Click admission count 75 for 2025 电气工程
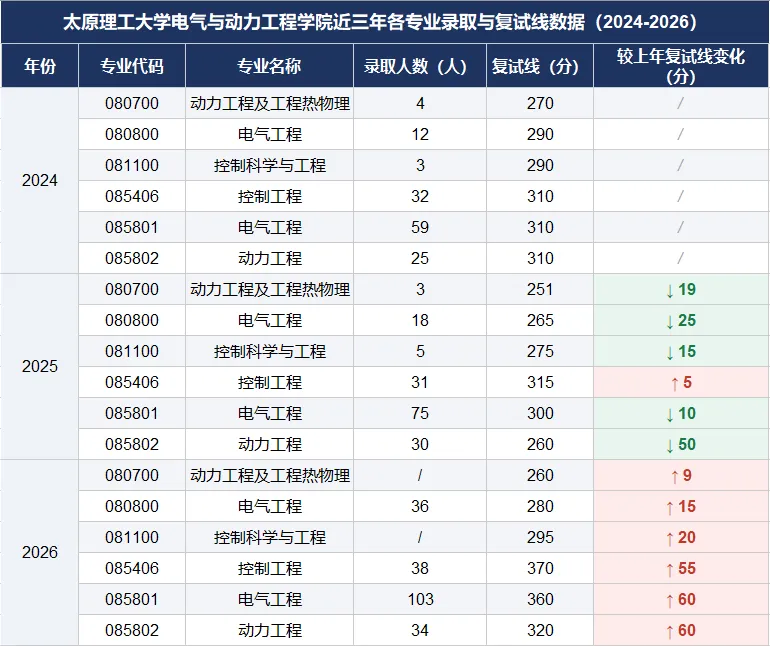The width and height of the screenshot is (770, 646). pos(420,413)
